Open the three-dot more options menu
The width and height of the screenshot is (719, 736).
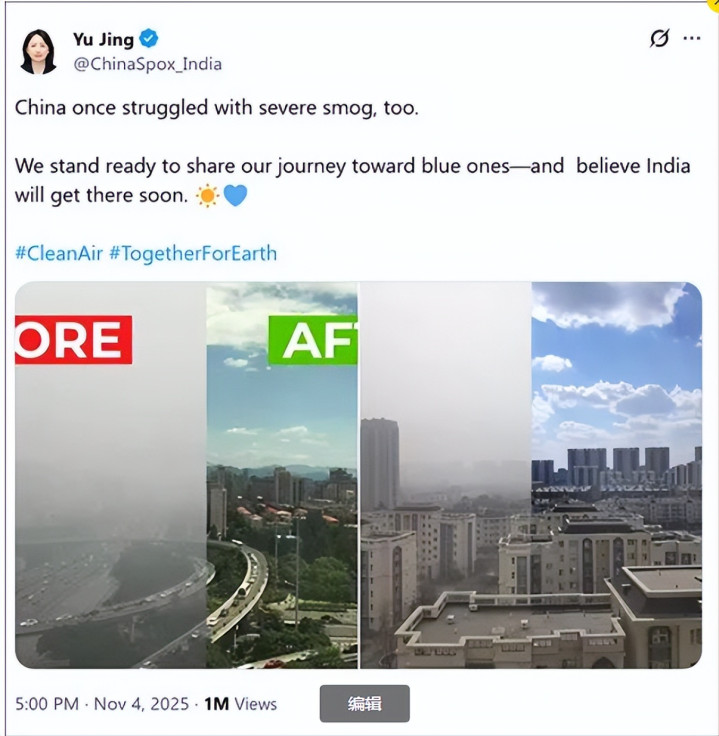point(692,38)
